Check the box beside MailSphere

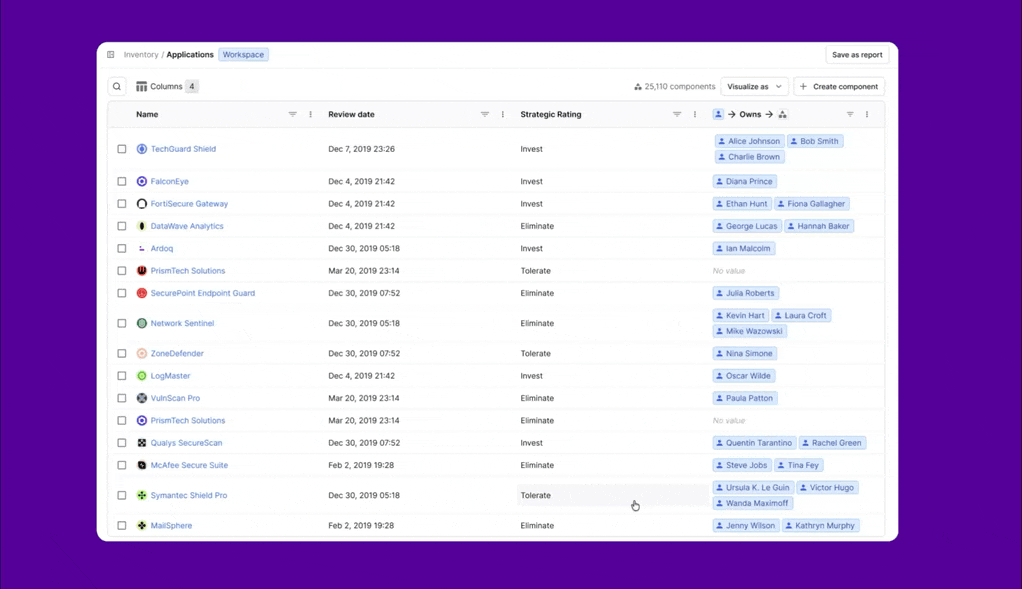coord(121,525)
